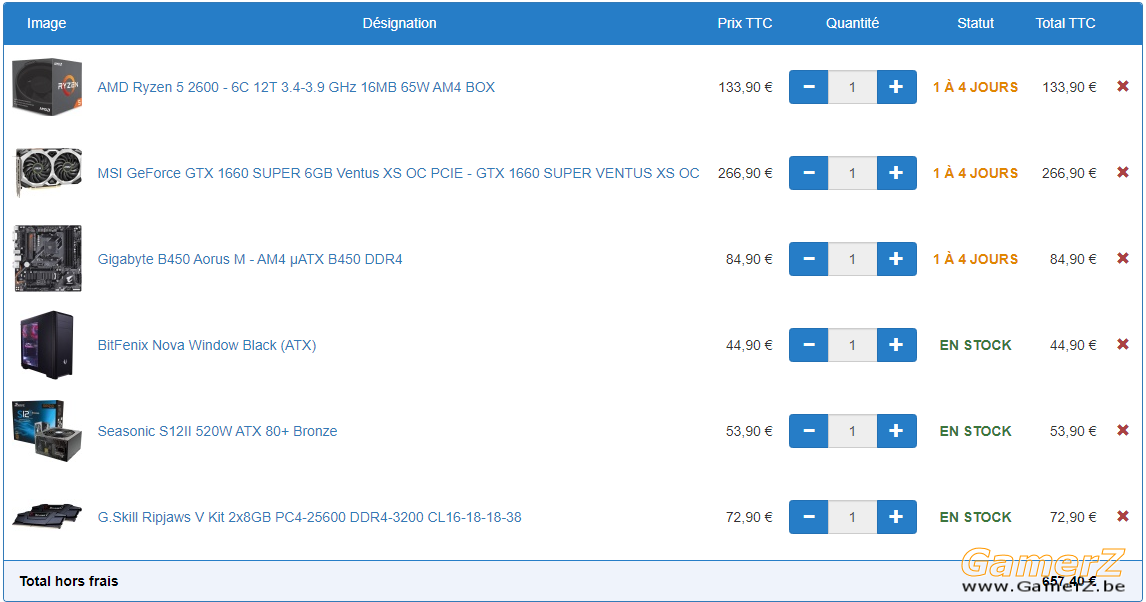
Task: Increase quantity of MSI GeForce GTX 1660 SUPER
Action: [896, 173]
